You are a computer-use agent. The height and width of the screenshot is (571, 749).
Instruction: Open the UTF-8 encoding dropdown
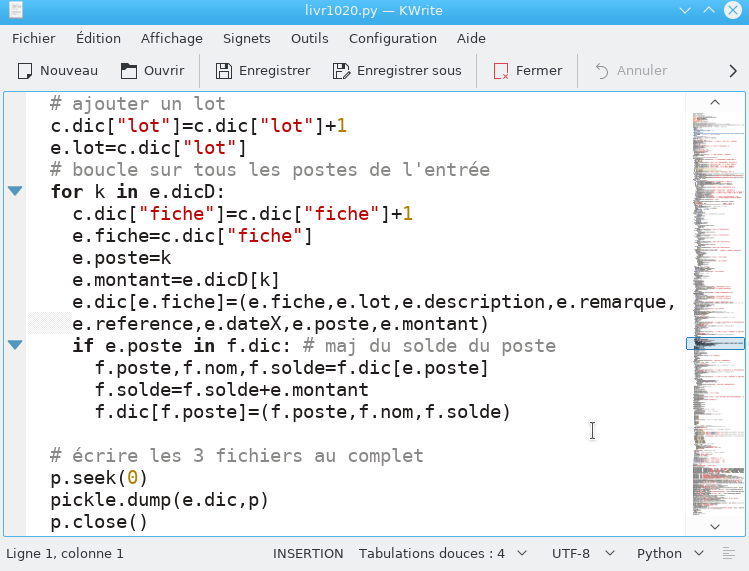tap(583, 553)
